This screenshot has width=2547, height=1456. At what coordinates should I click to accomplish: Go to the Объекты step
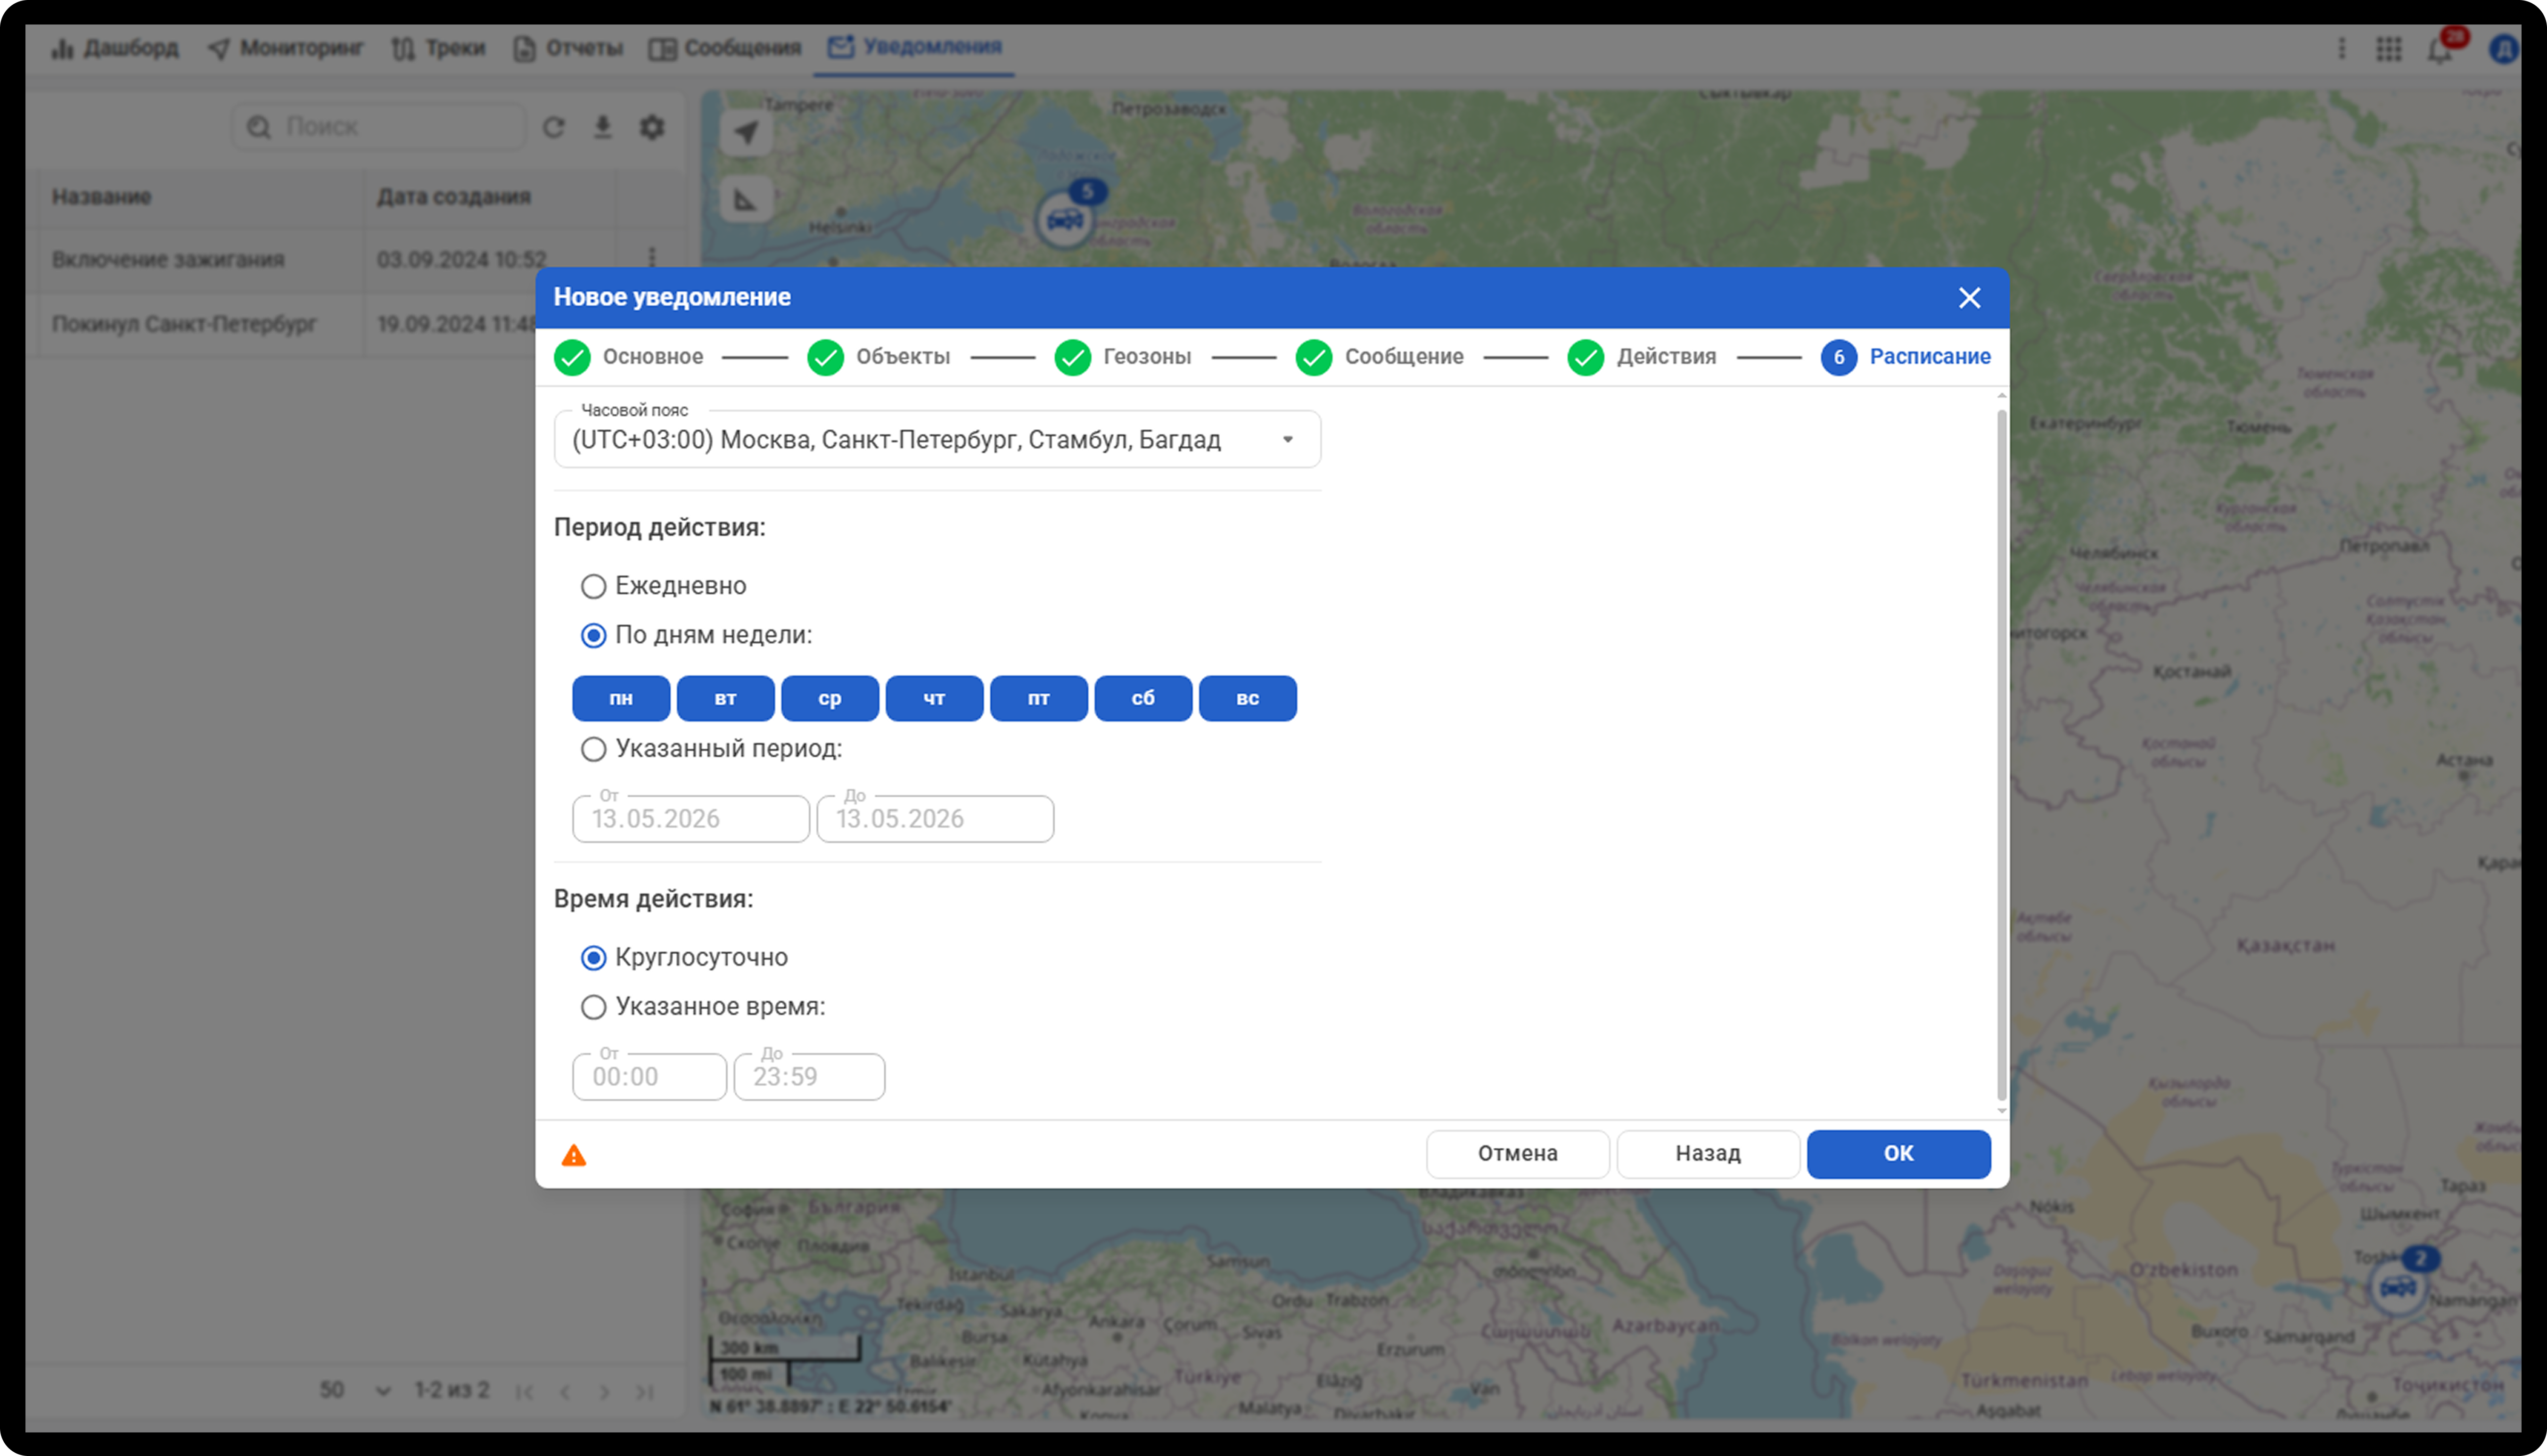click(x=878, y=357)
